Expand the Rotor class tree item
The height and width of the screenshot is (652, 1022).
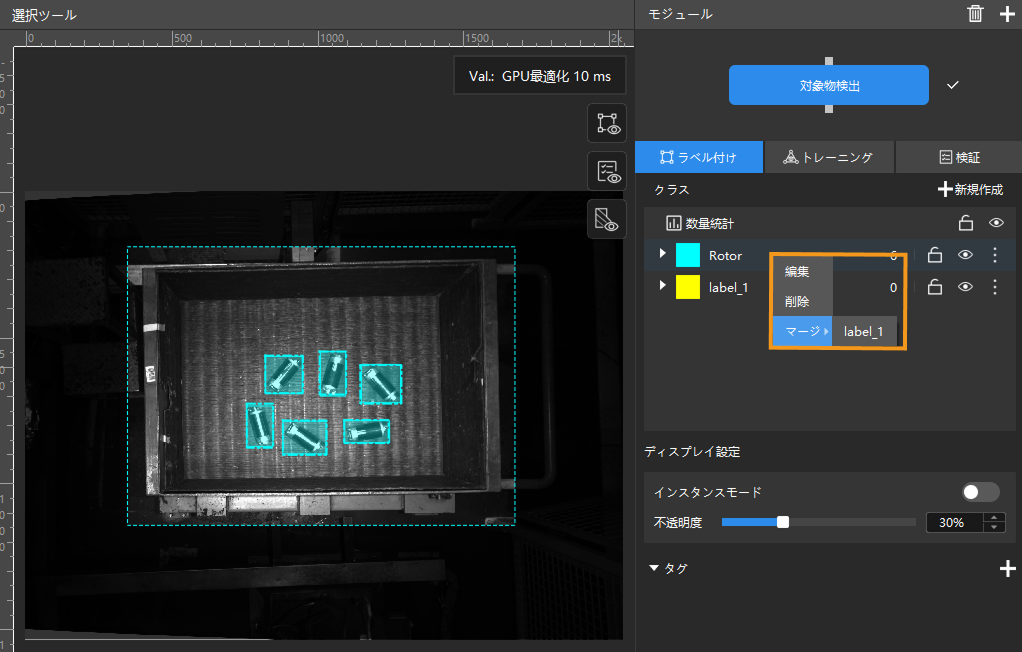[662, 254]
